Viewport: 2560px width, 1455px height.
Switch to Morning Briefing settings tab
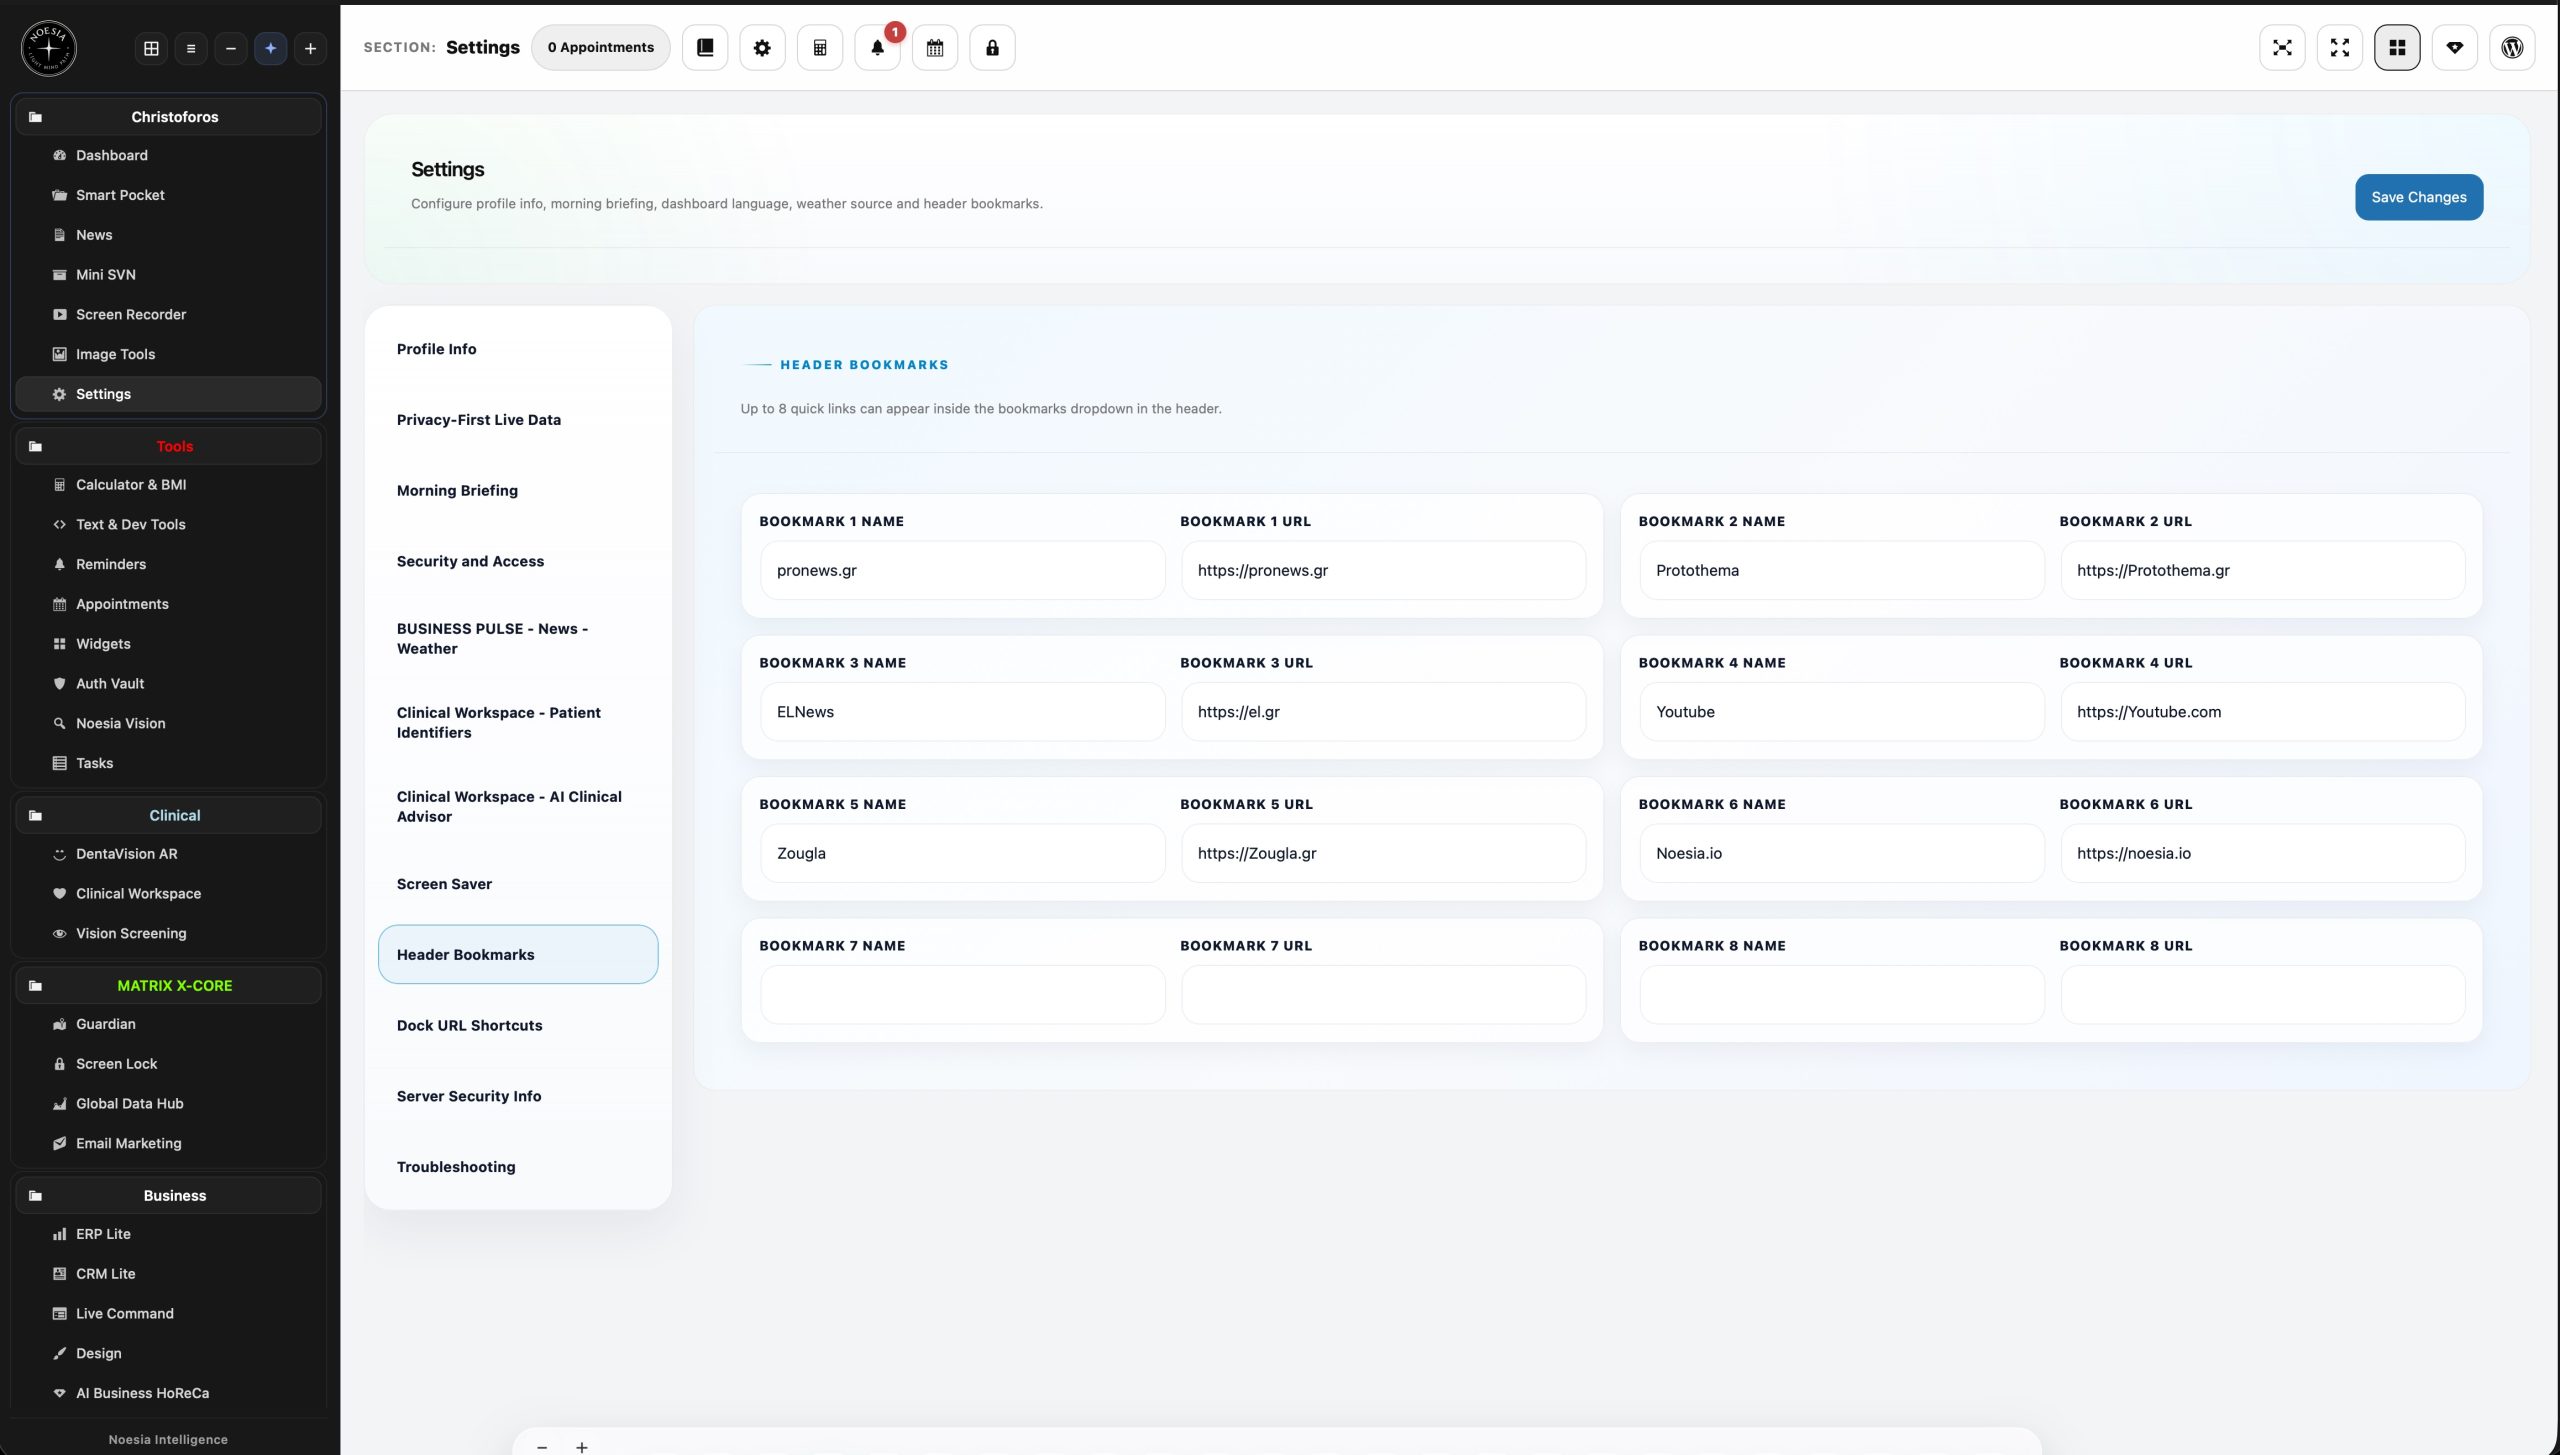[518, 490]
